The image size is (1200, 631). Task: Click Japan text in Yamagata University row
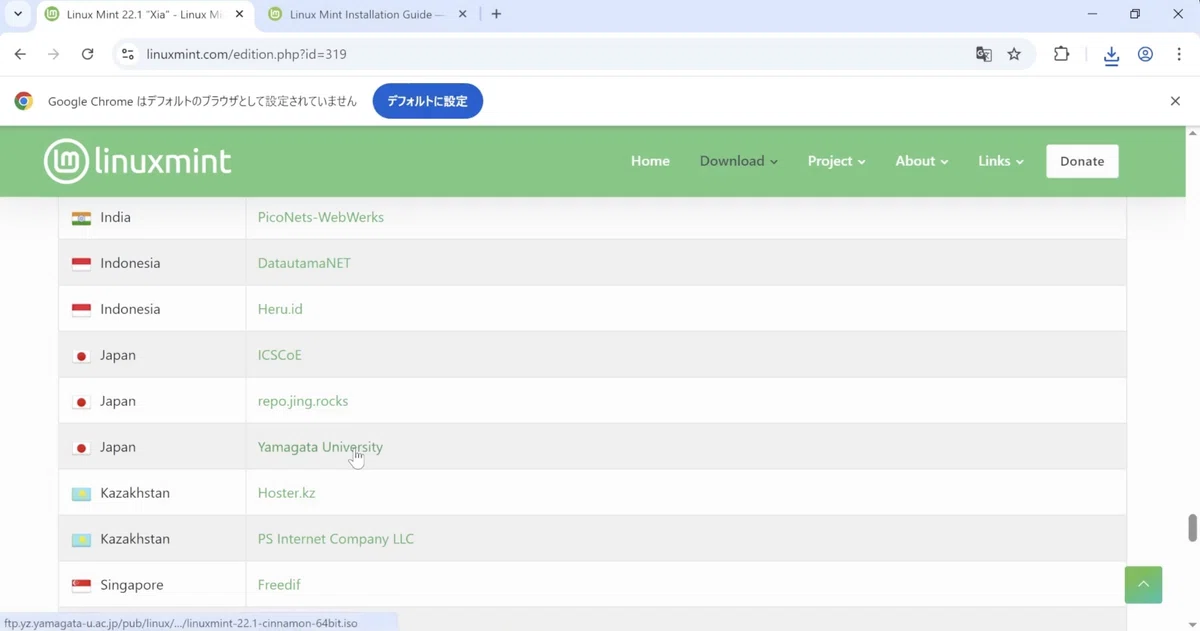click(x=118, y=447)
